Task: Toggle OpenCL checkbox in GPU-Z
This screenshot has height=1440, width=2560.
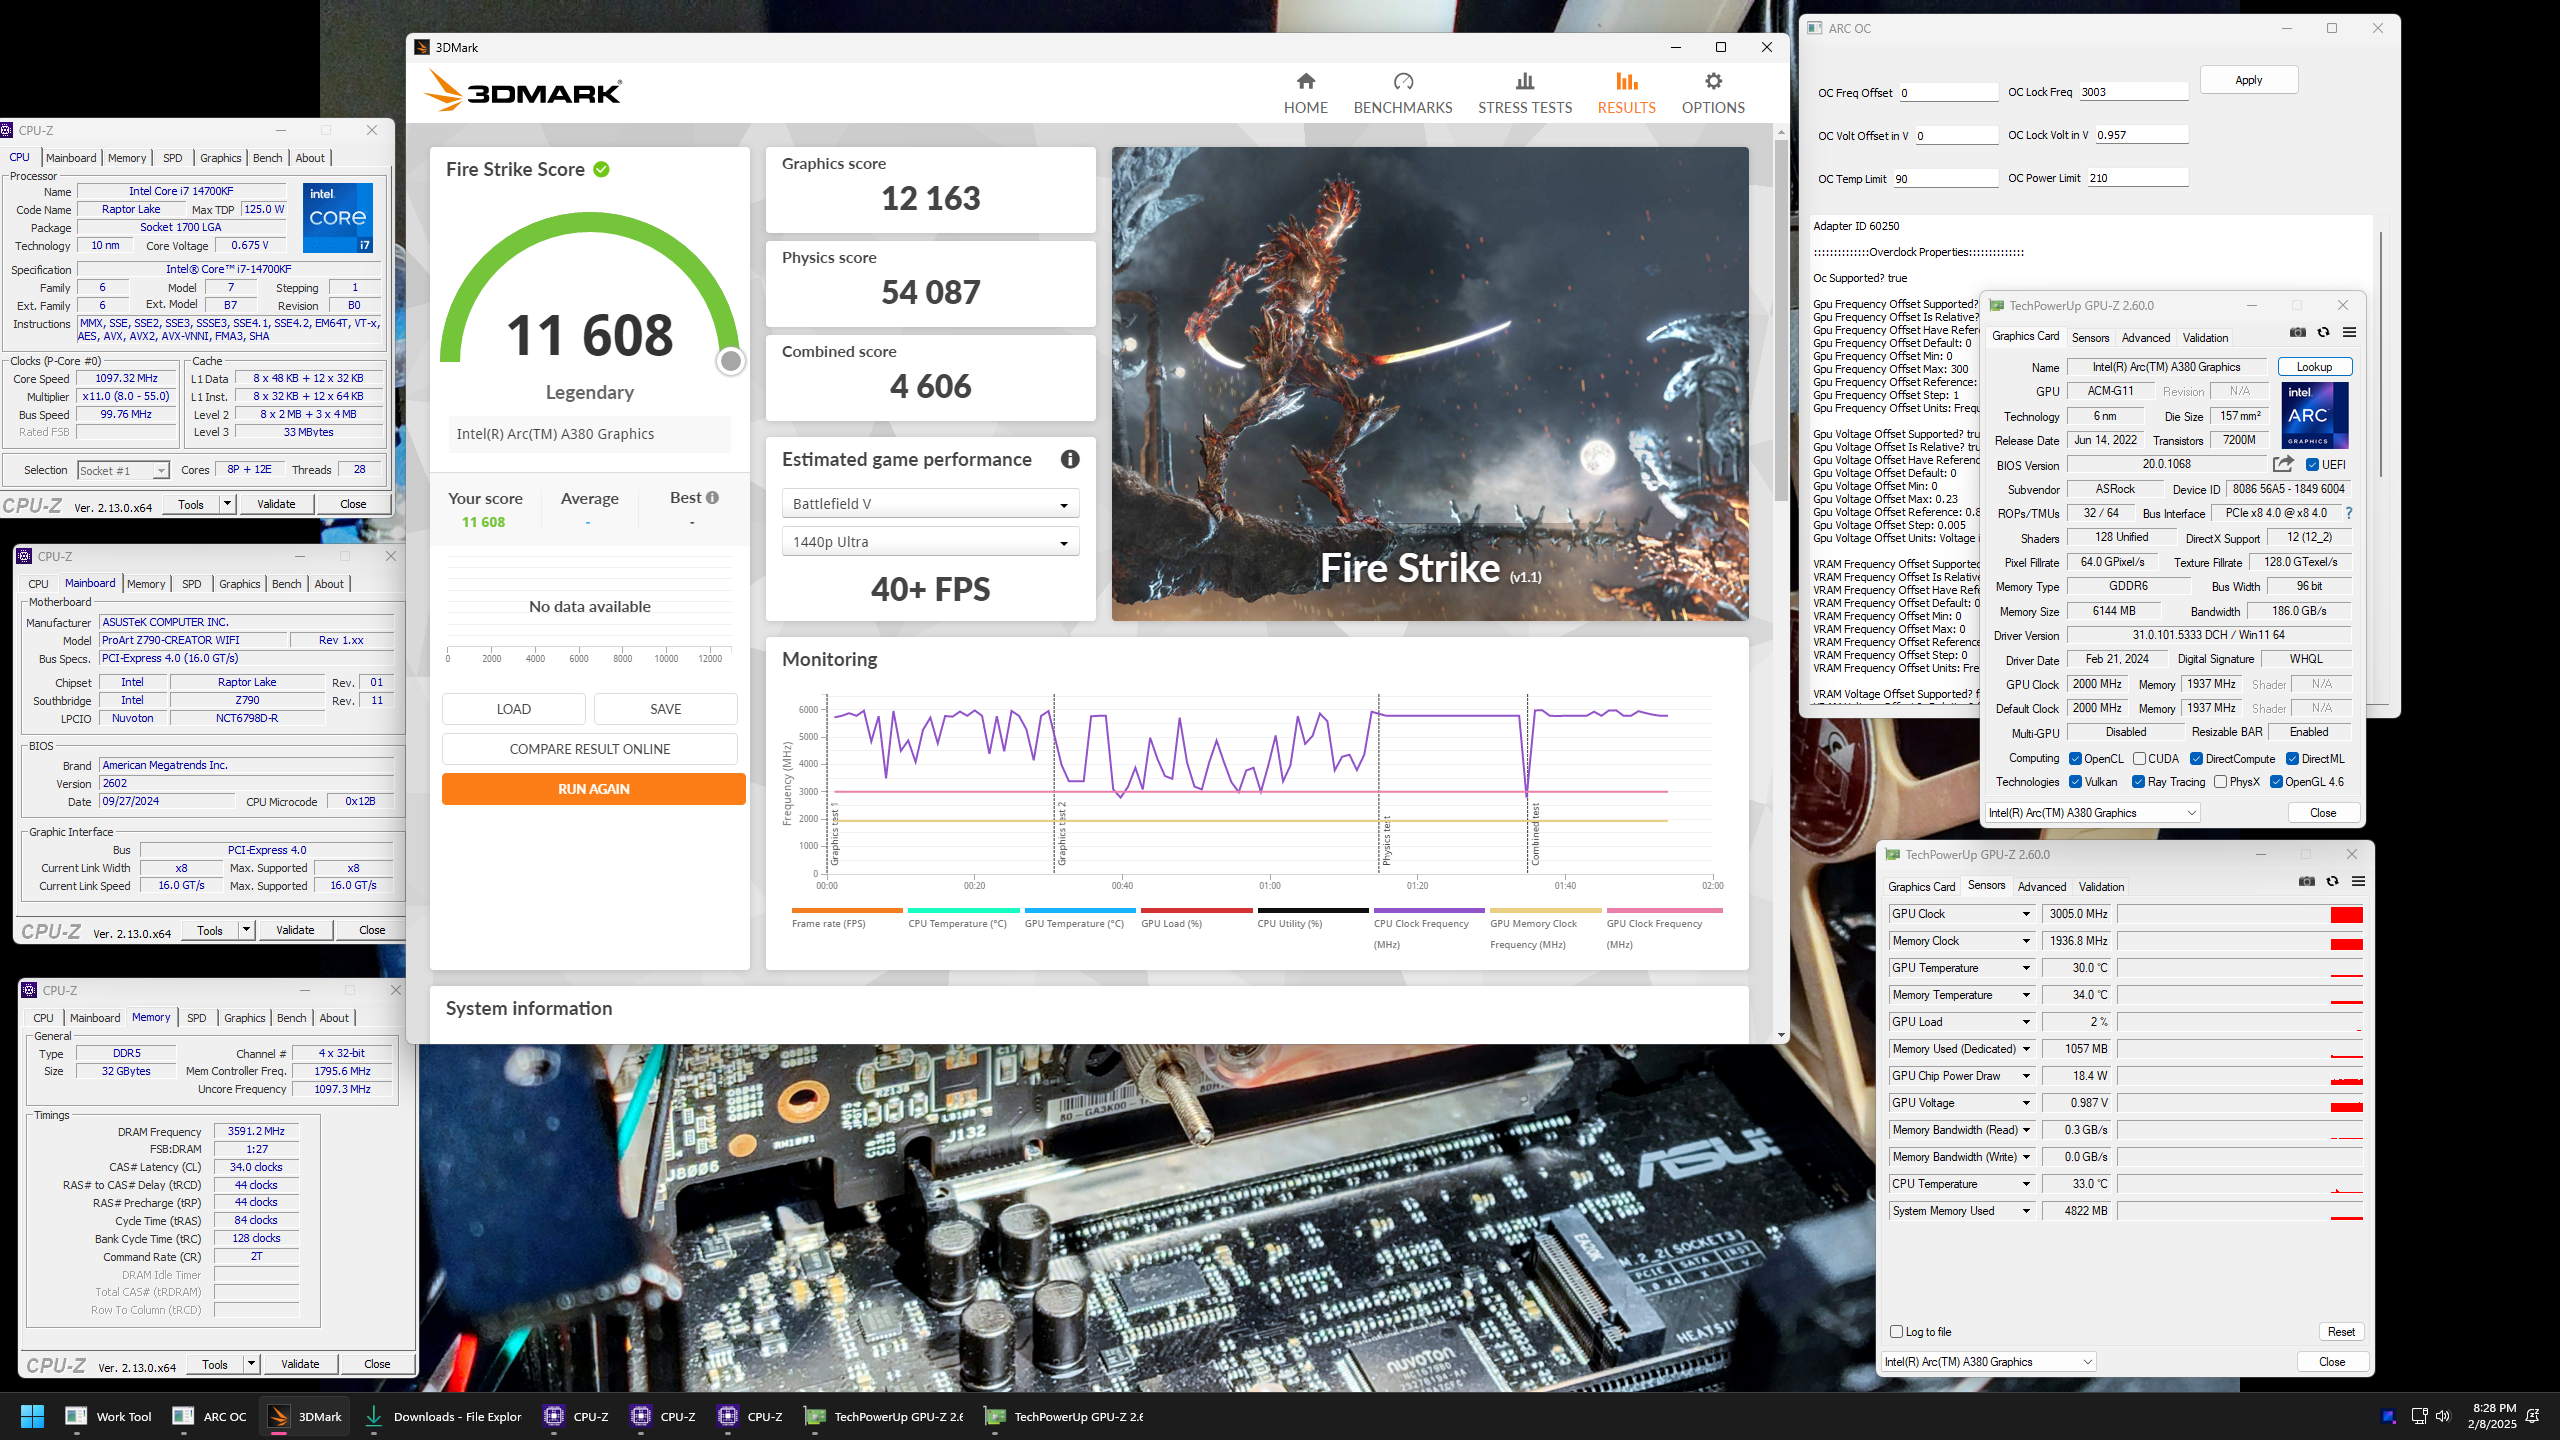Action: coord(2075,759)
